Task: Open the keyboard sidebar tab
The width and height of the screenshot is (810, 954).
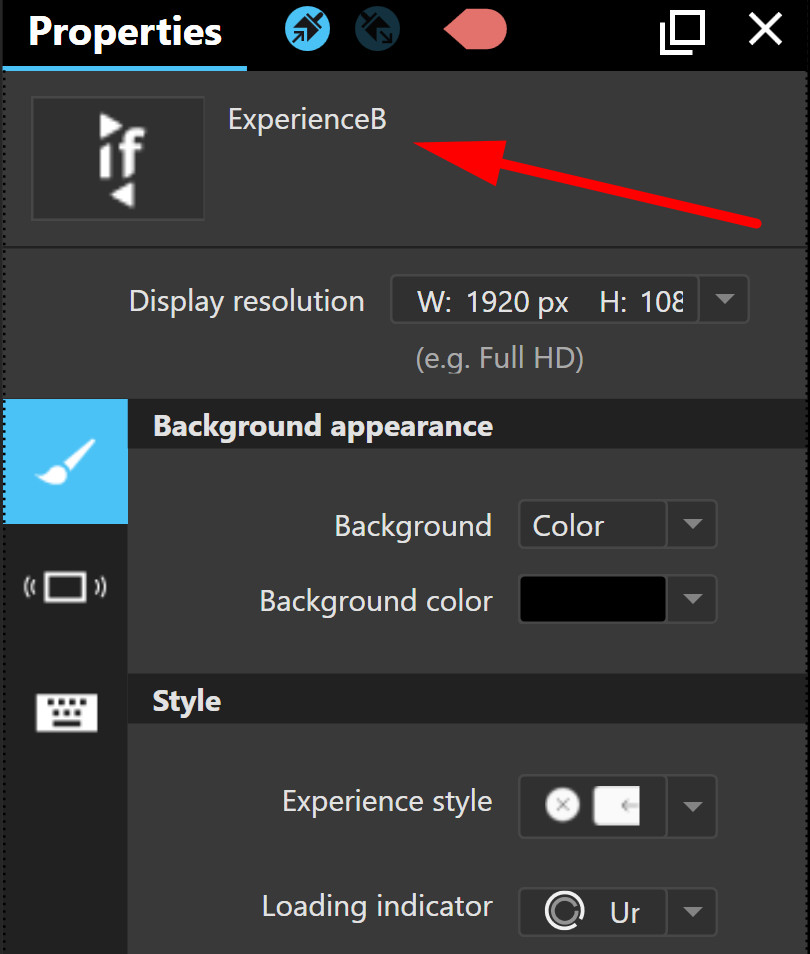Action: pos(66,712)
